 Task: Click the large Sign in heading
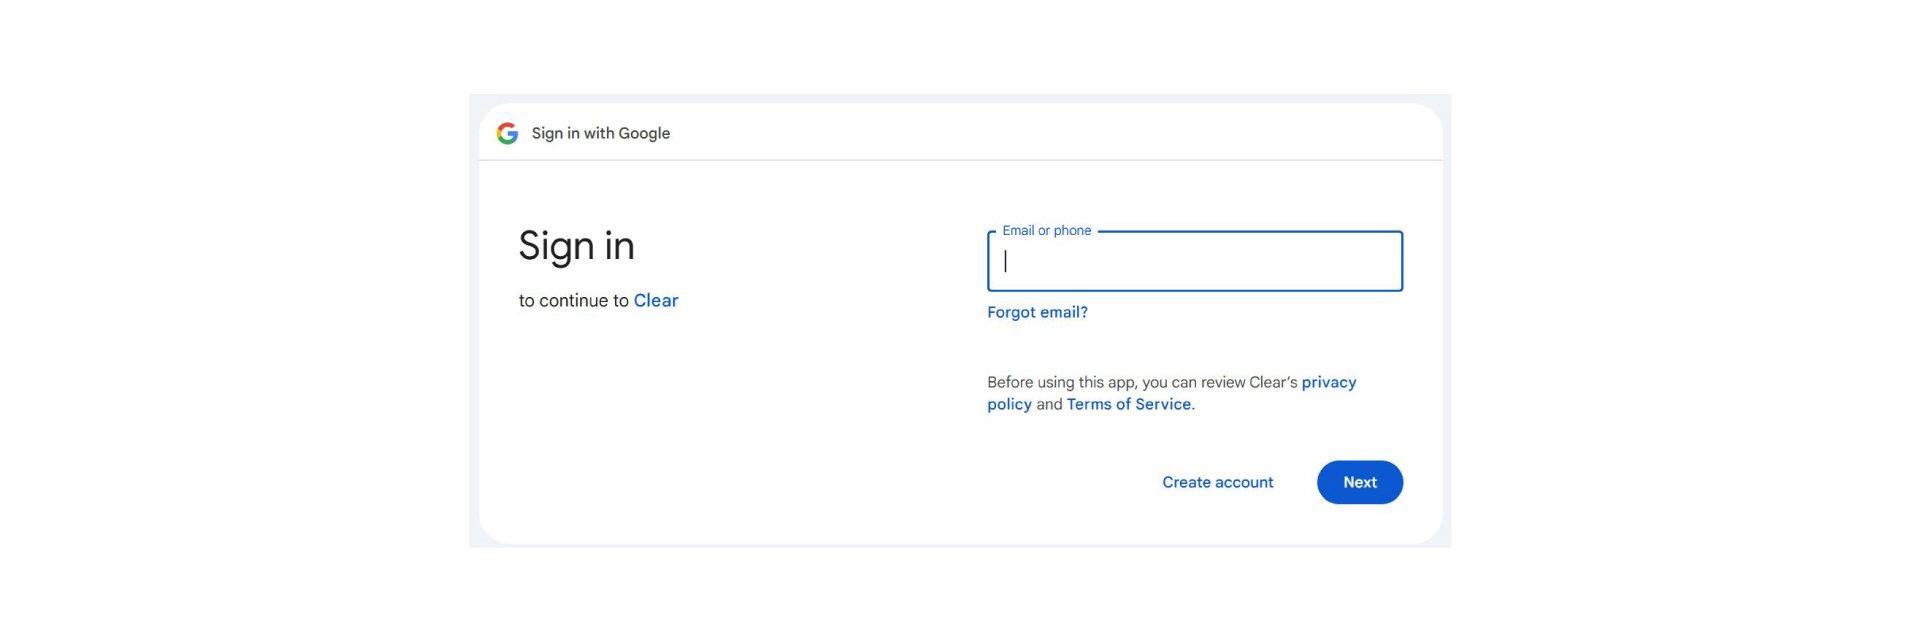coord(577,245)
